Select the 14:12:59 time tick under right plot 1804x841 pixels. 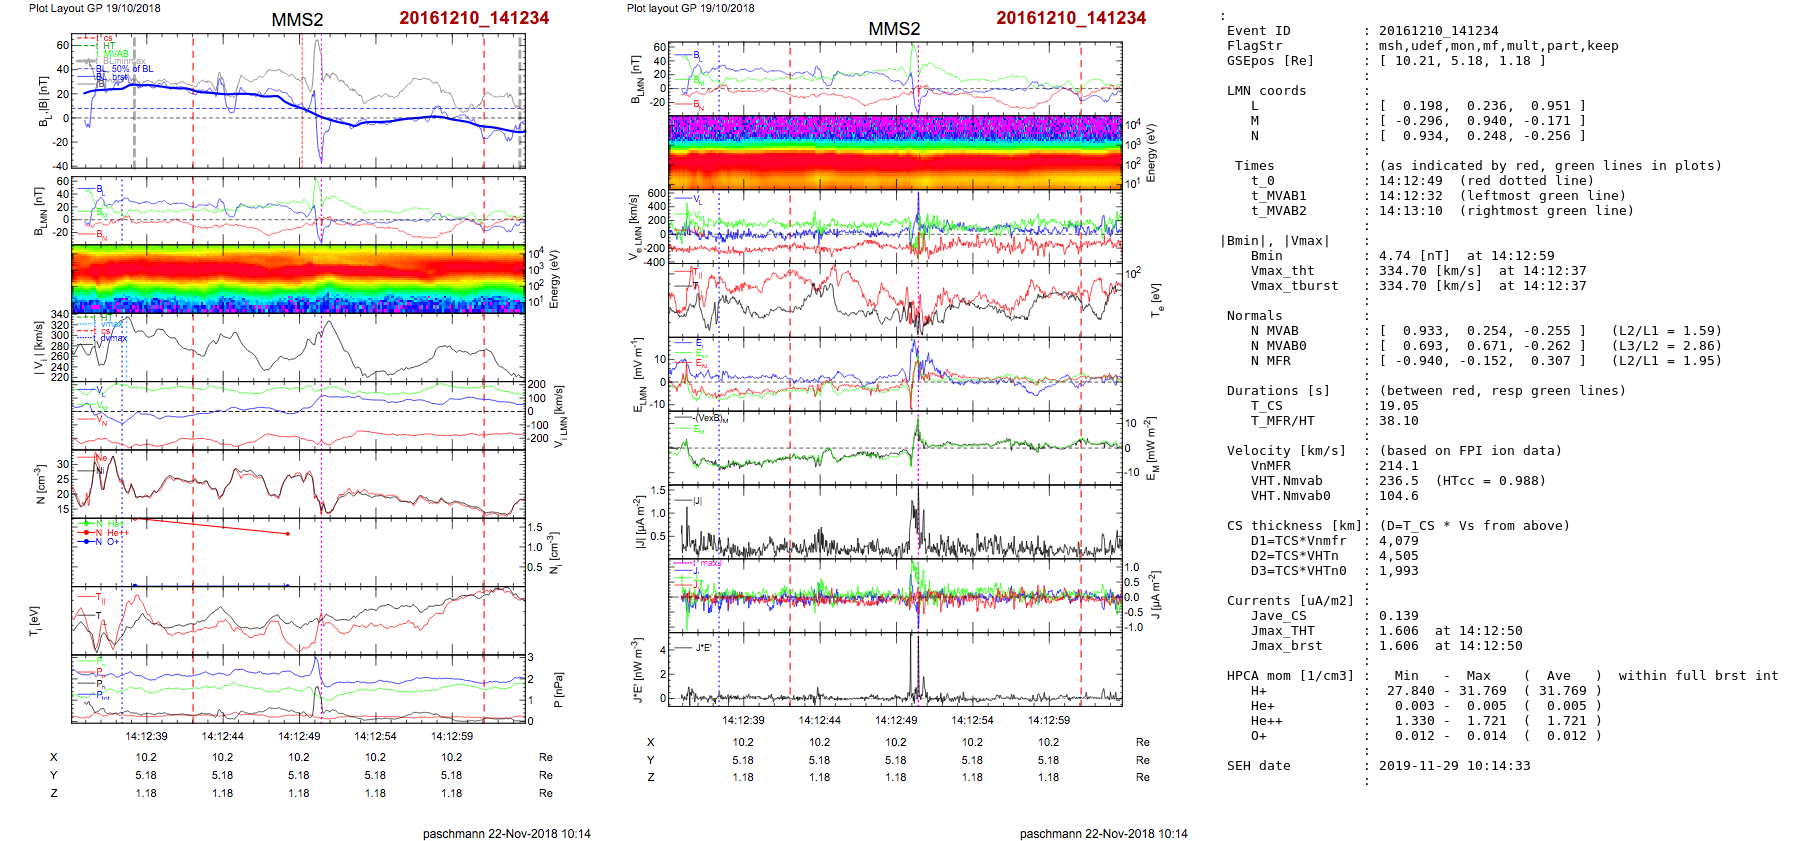(1048, 720)
